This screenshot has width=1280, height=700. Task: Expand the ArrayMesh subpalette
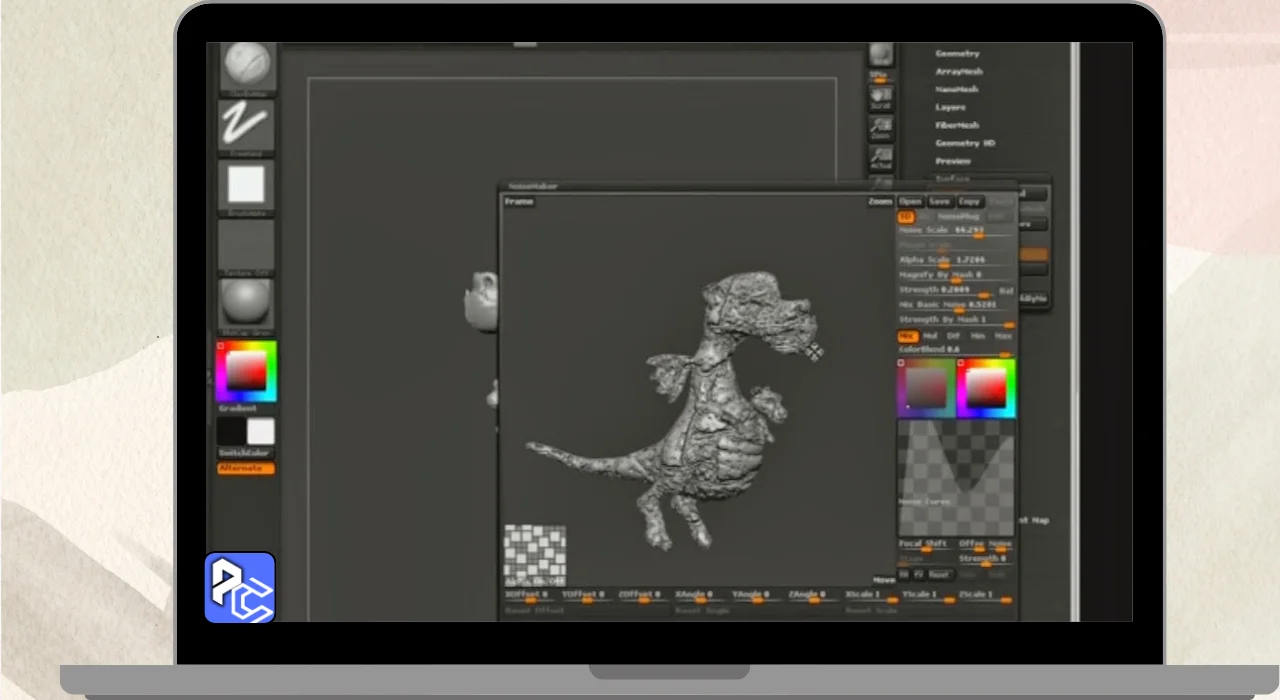tap(958, 71)
